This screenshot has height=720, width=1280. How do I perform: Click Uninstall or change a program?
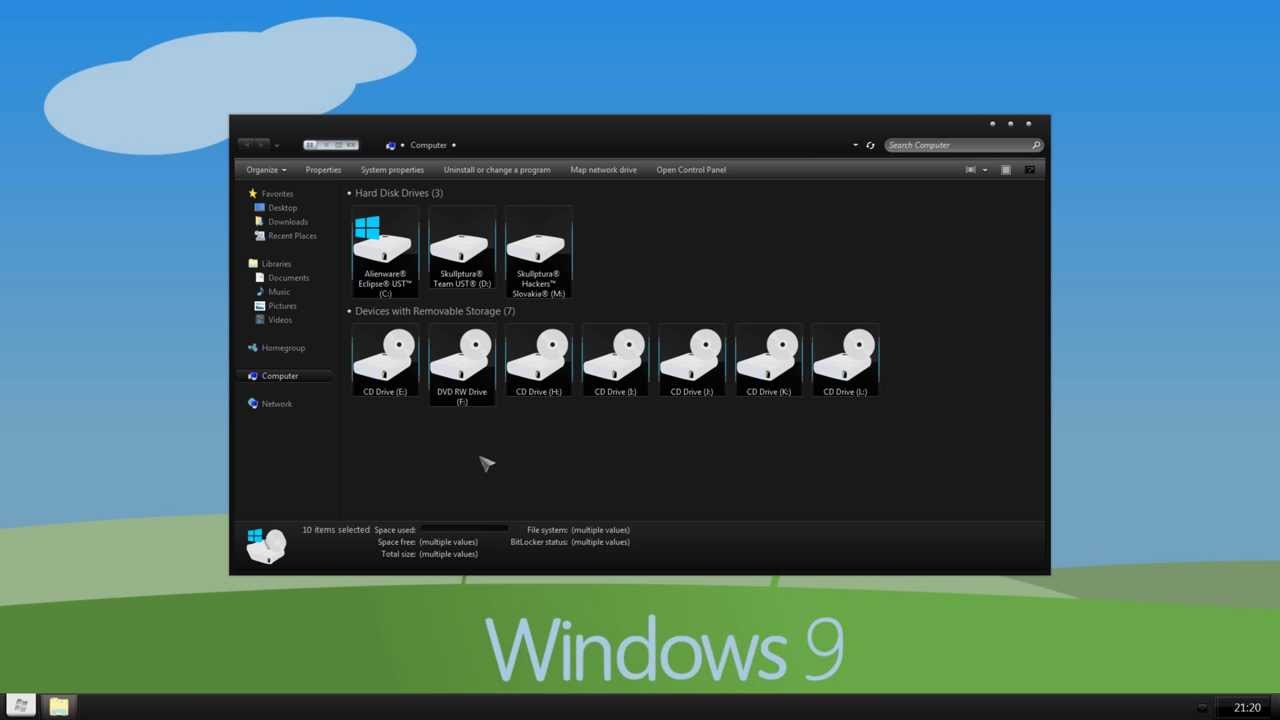497,170
